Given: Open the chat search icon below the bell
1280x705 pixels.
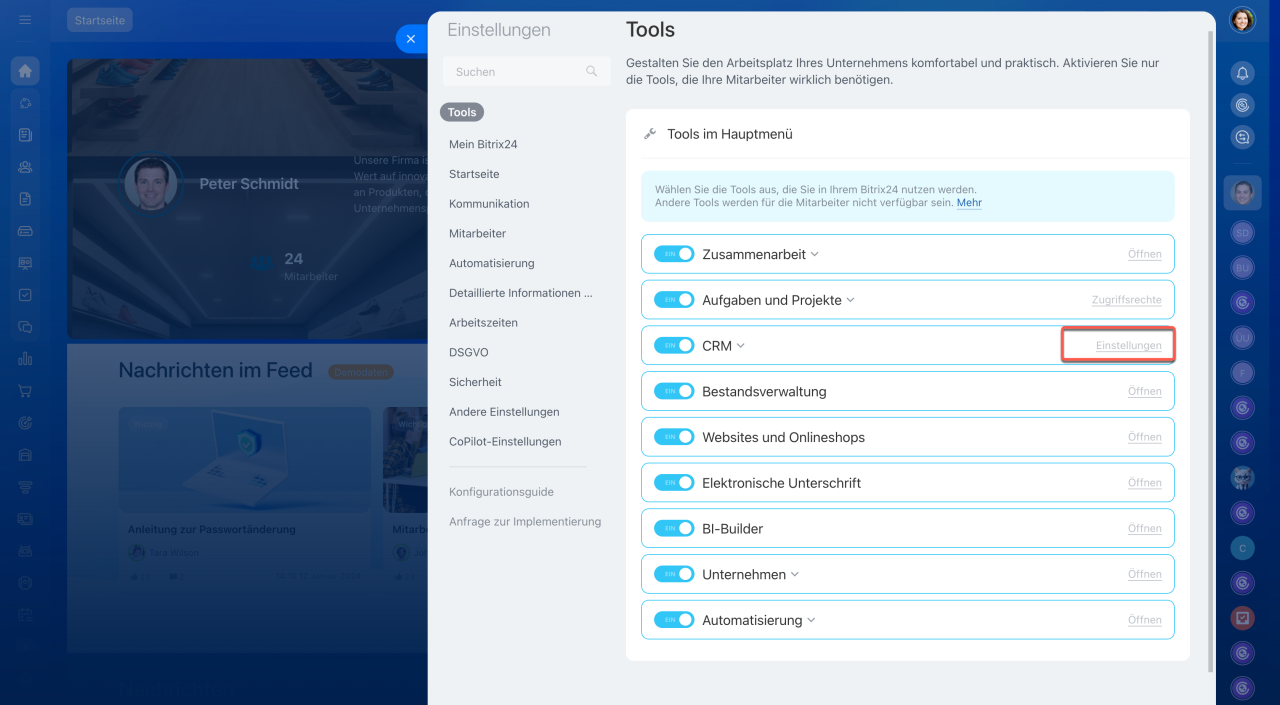Looking at the screenshot, I should pos(1242,138).
